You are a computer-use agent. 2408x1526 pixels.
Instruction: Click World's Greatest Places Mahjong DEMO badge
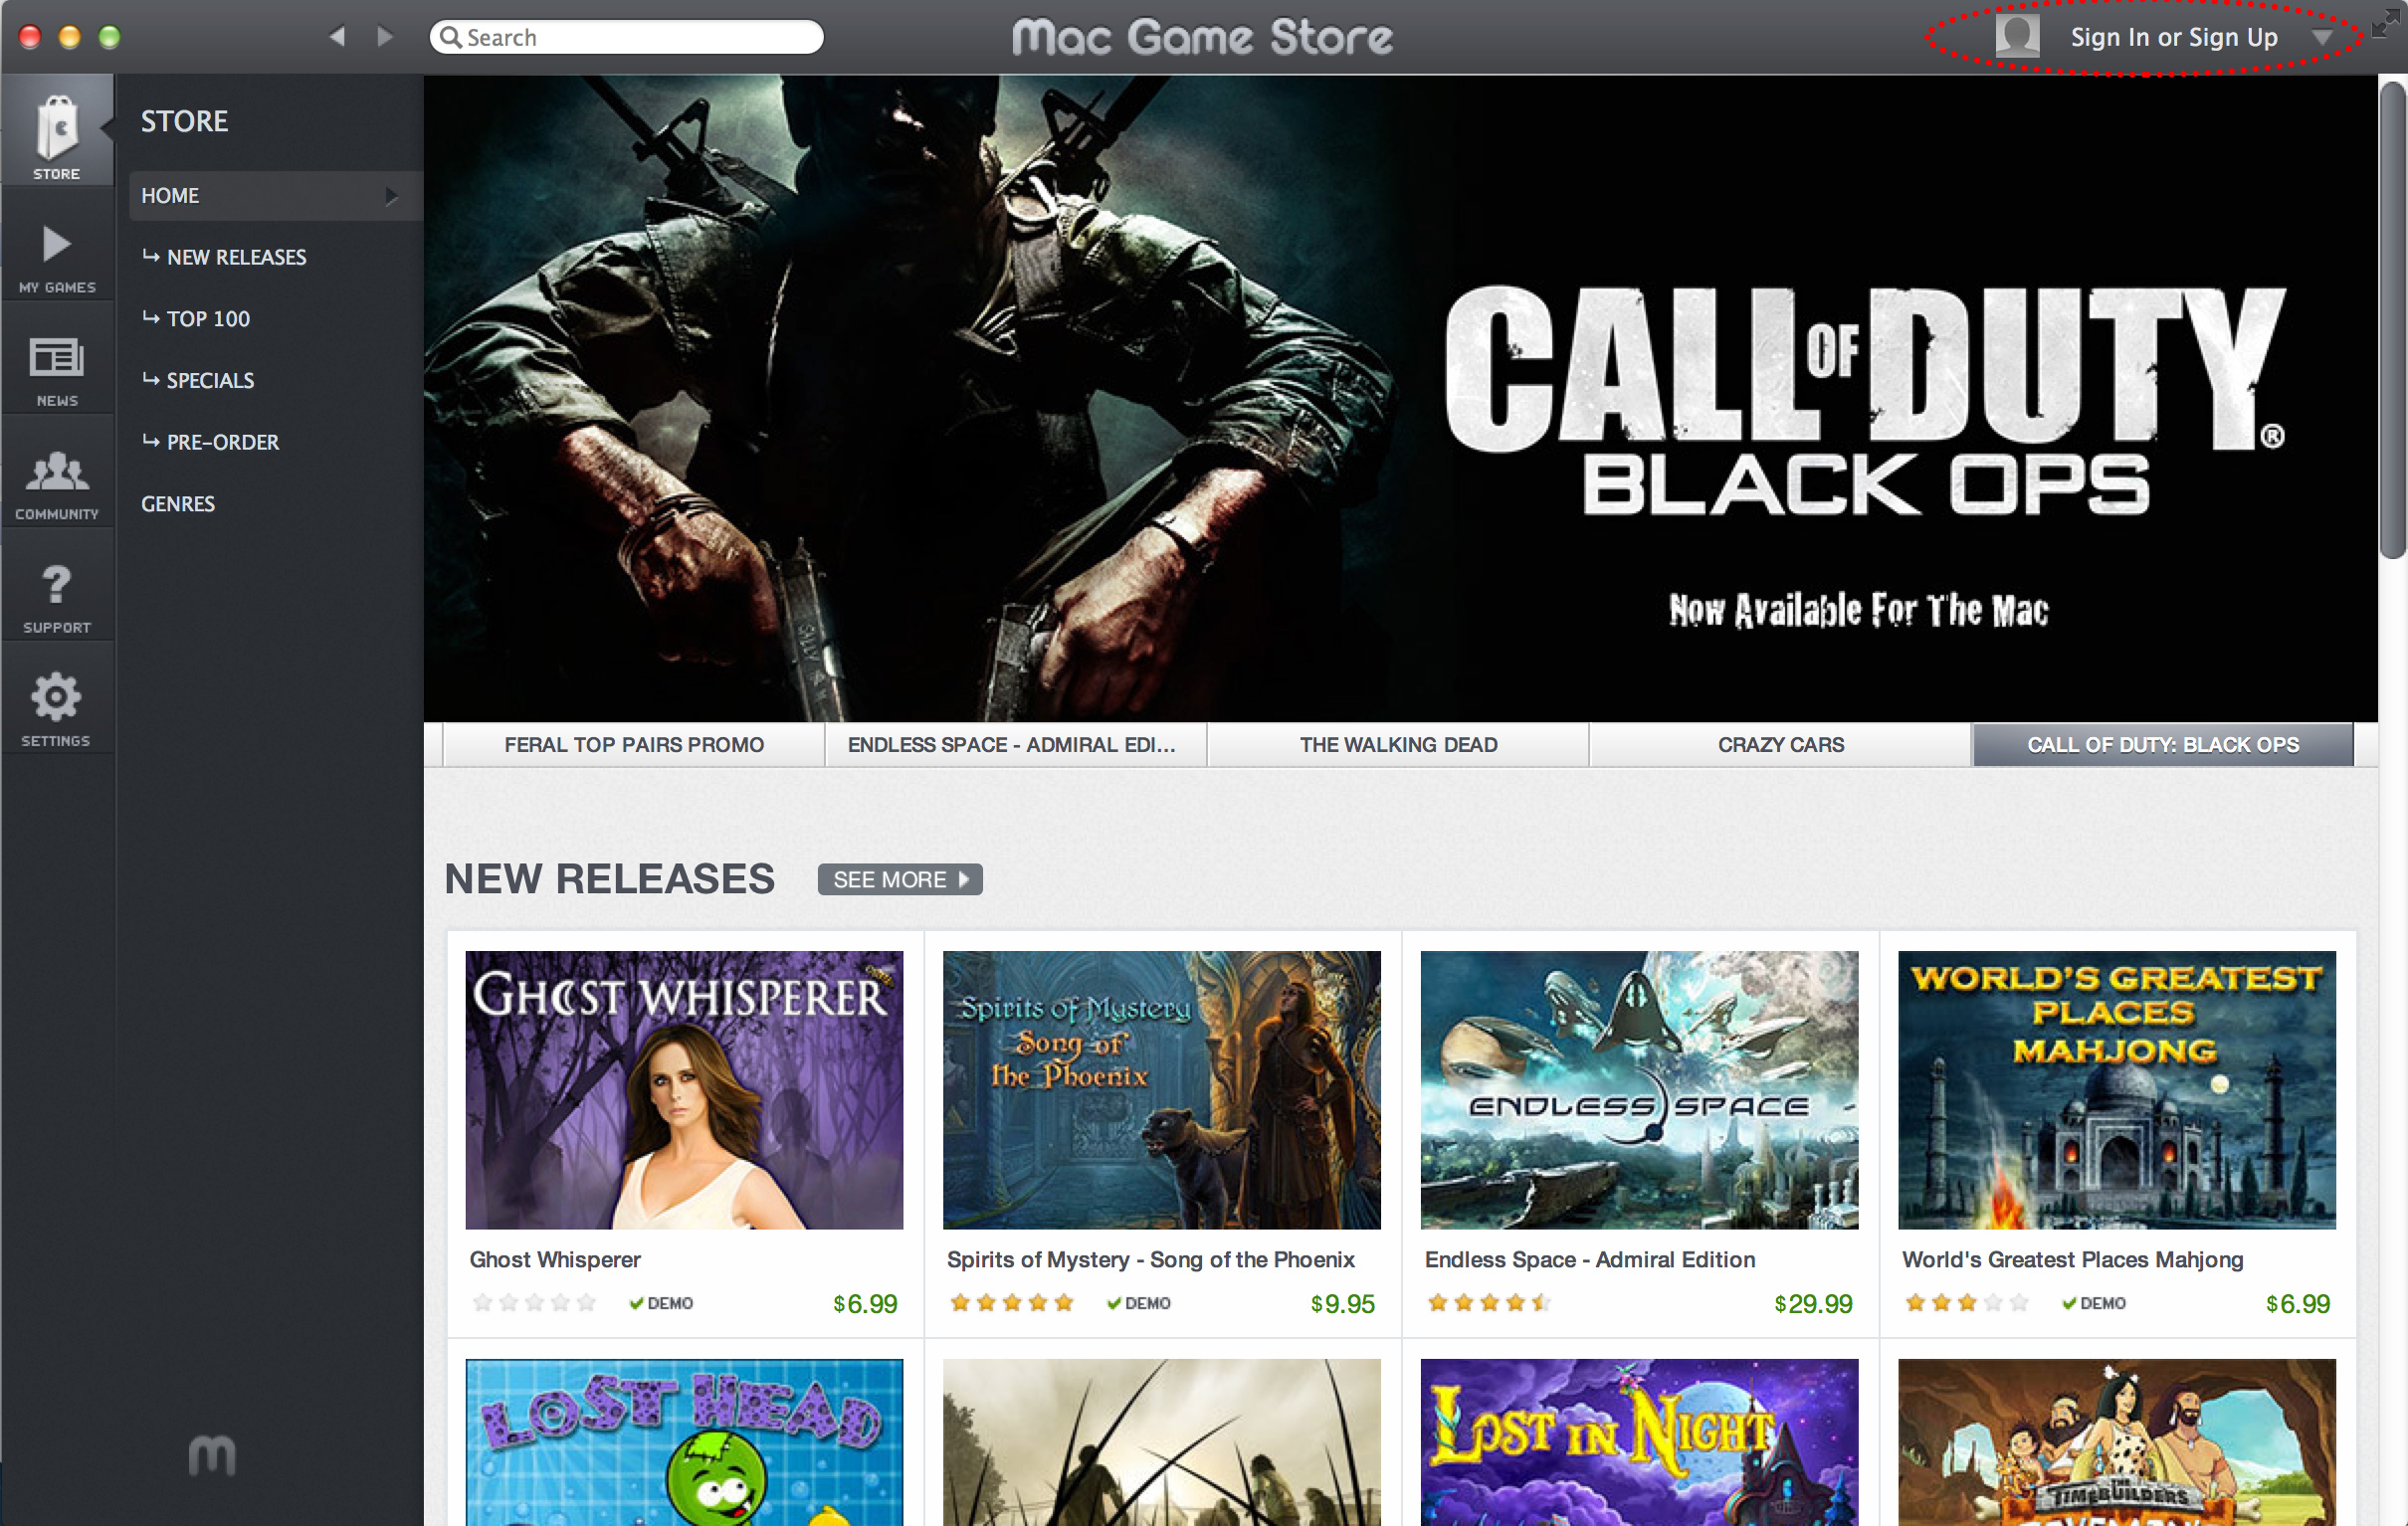pos(2094,1303)
